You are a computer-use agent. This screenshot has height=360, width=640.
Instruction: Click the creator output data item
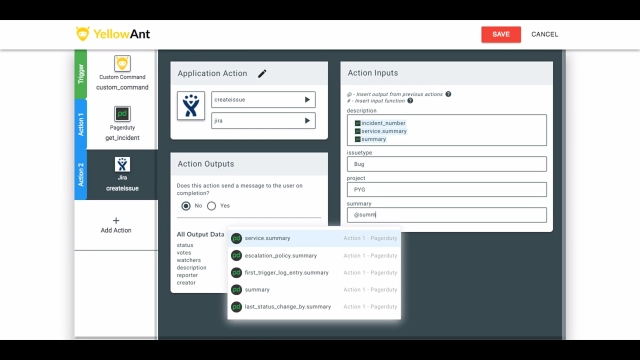186,282
